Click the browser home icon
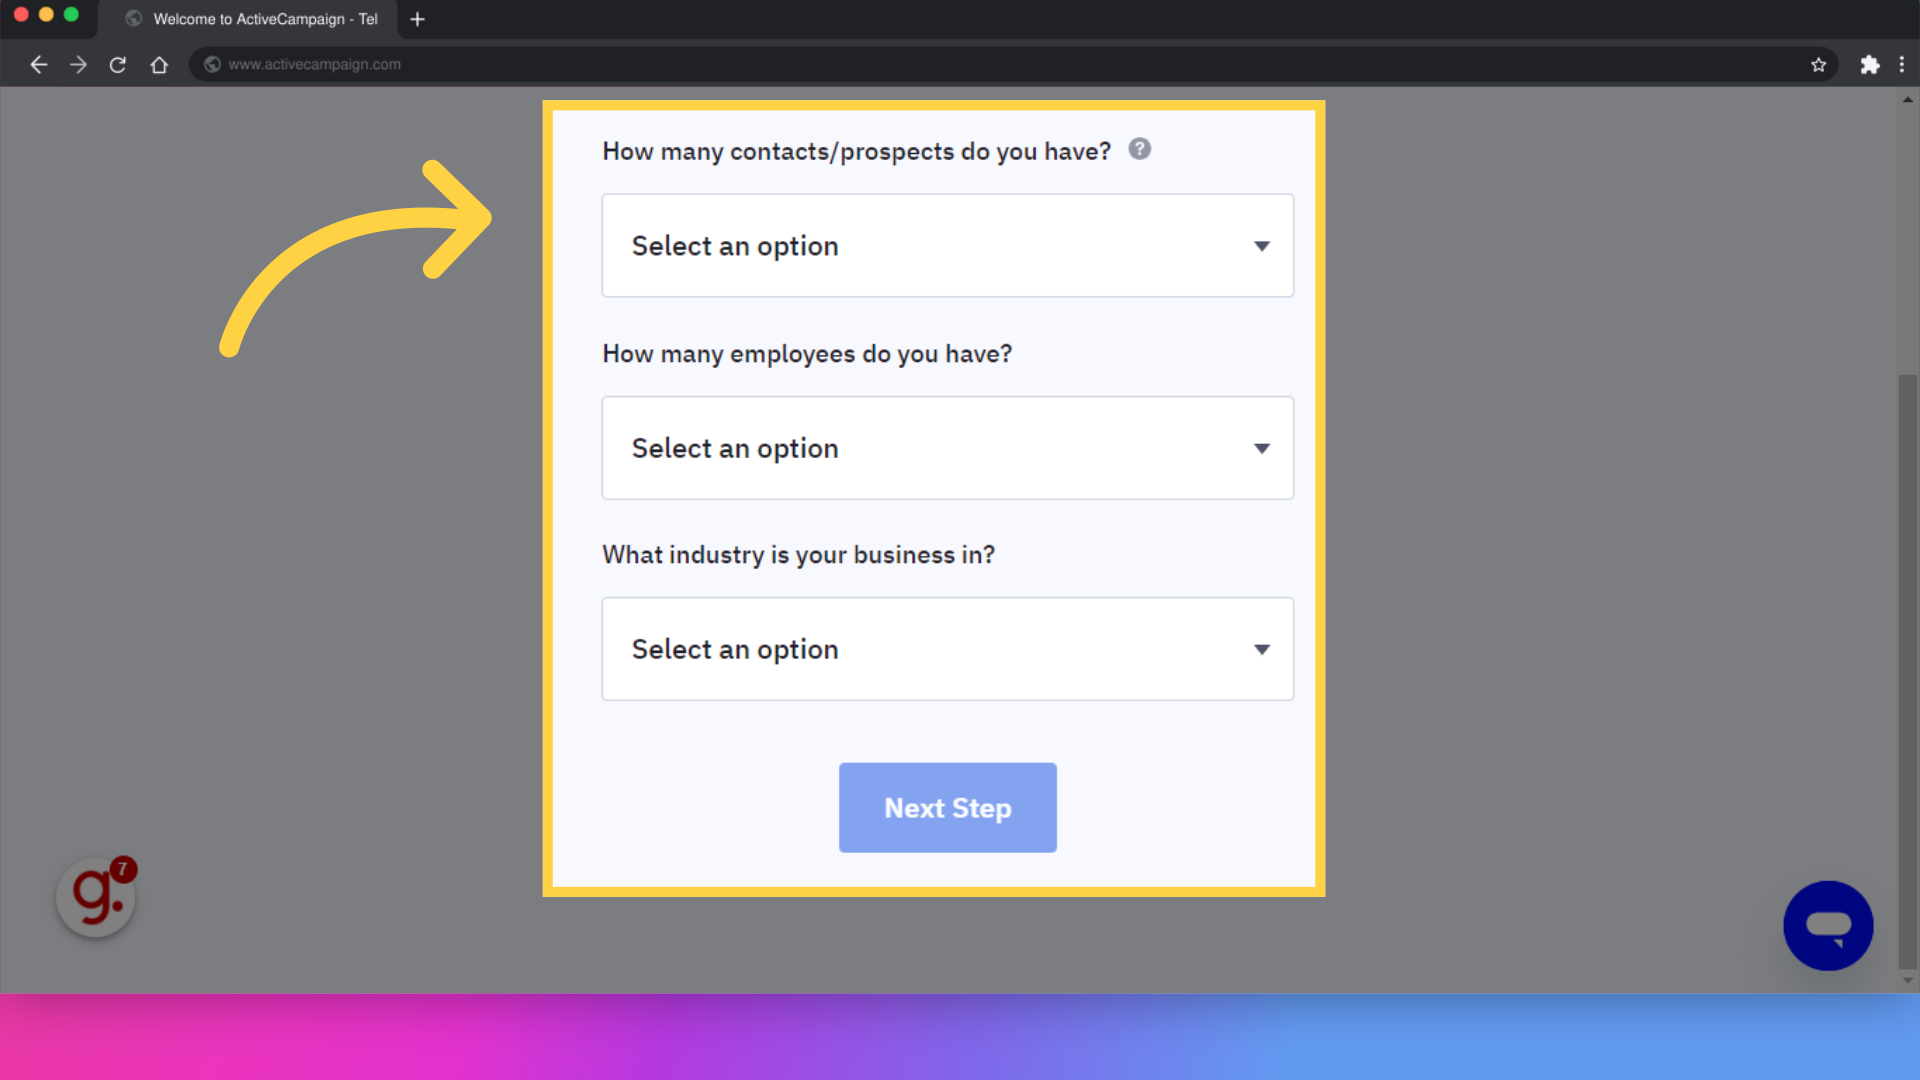Image resolution: width=1920 pixels, height=1080 pixels. click(x=158, y=65)
